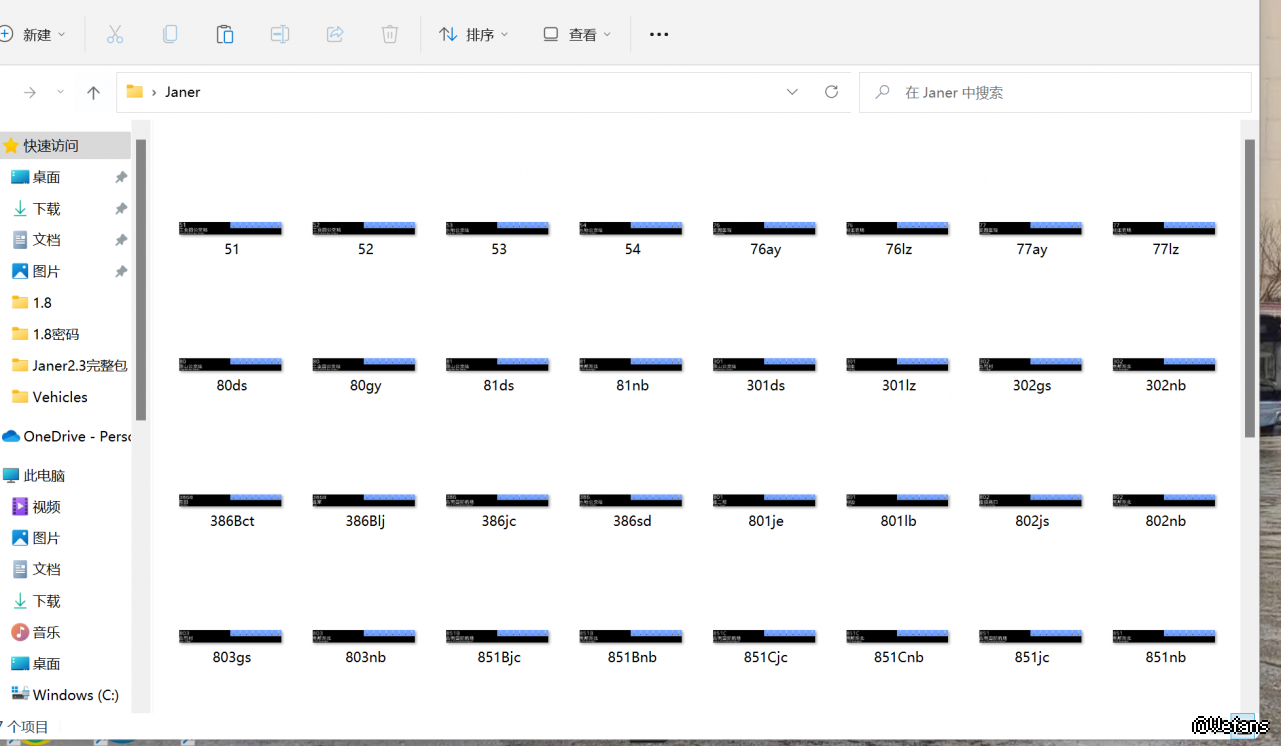The width and height of the screenshot is (1281, 746).
Task: Open the 新建 new item menu
Action: 34,35
